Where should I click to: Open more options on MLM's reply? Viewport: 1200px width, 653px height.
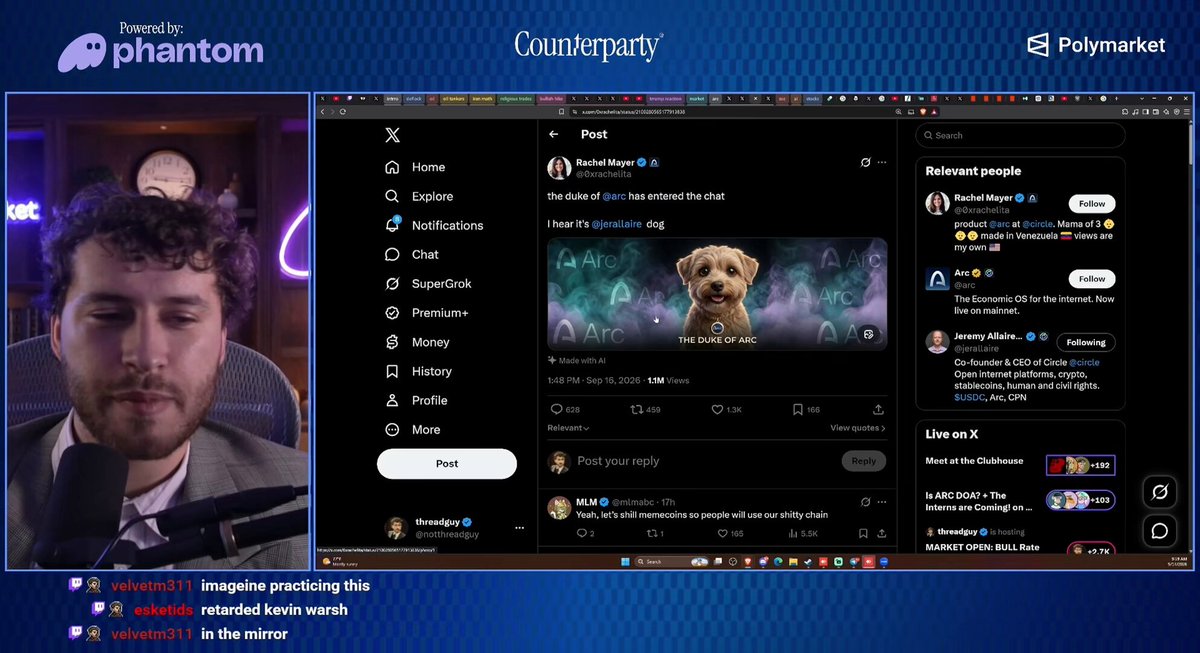(881, 501)
